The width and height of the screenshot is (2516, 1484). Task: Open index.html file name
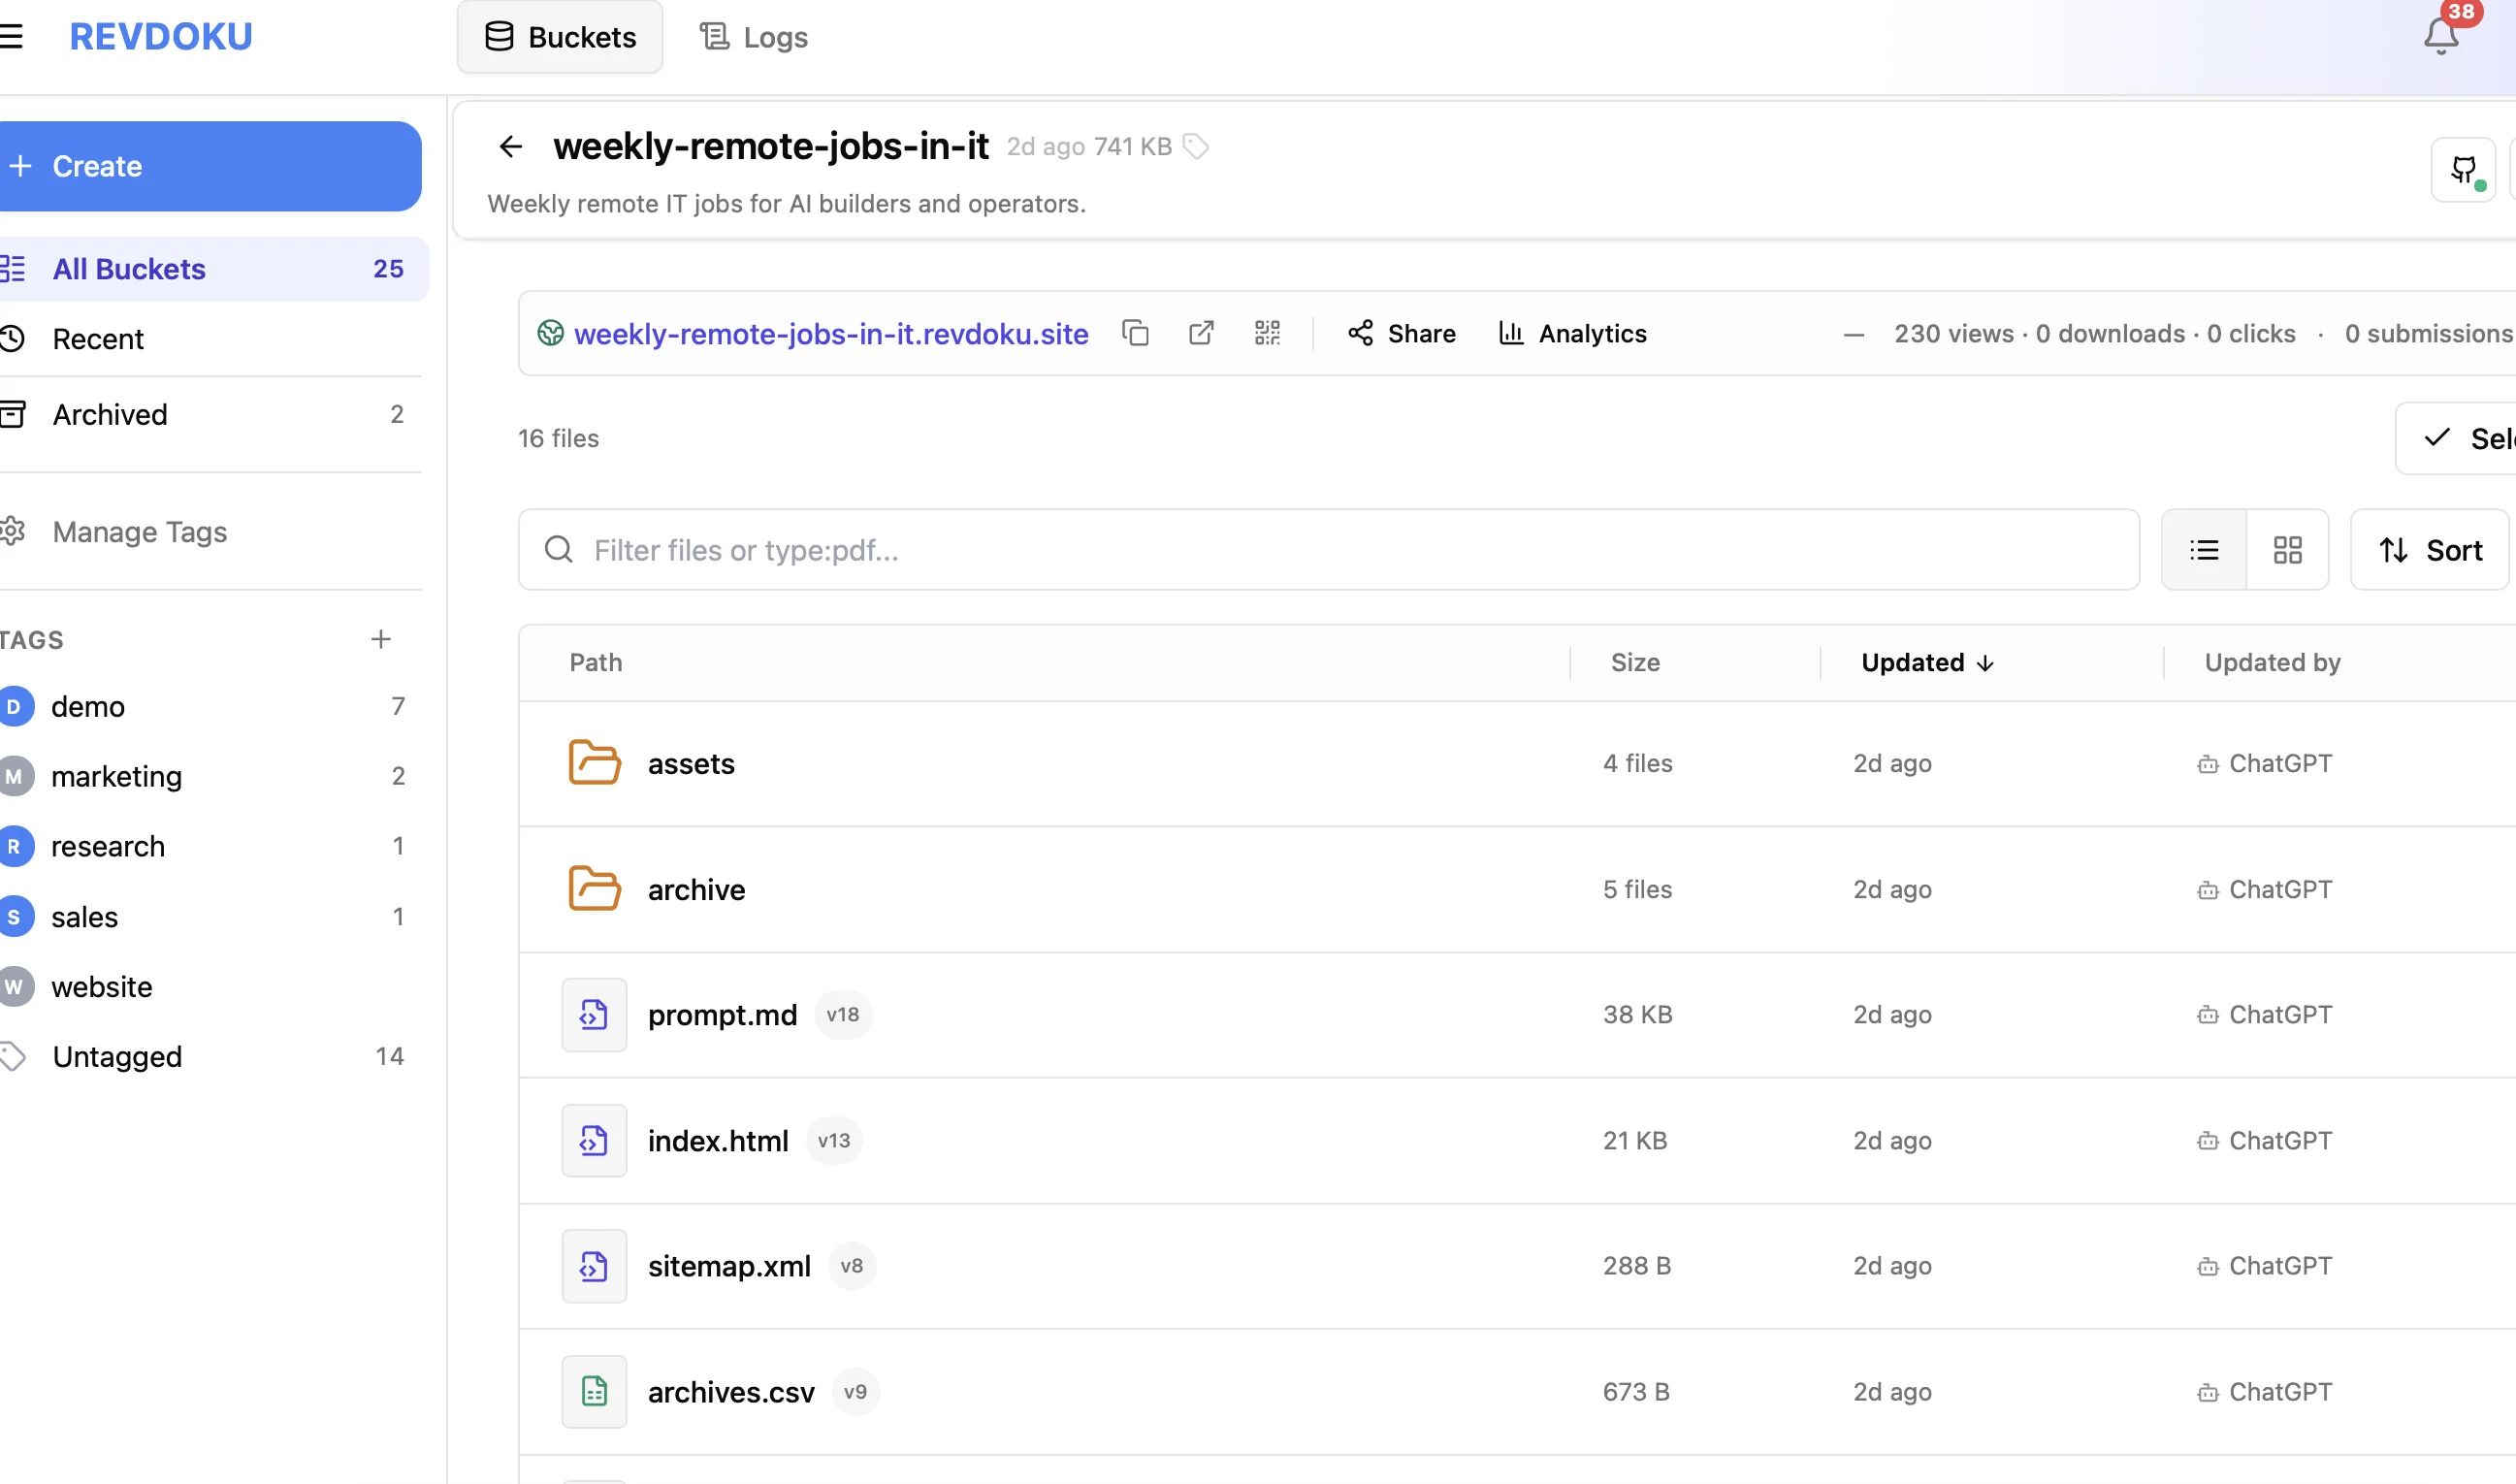[718, 1141]
